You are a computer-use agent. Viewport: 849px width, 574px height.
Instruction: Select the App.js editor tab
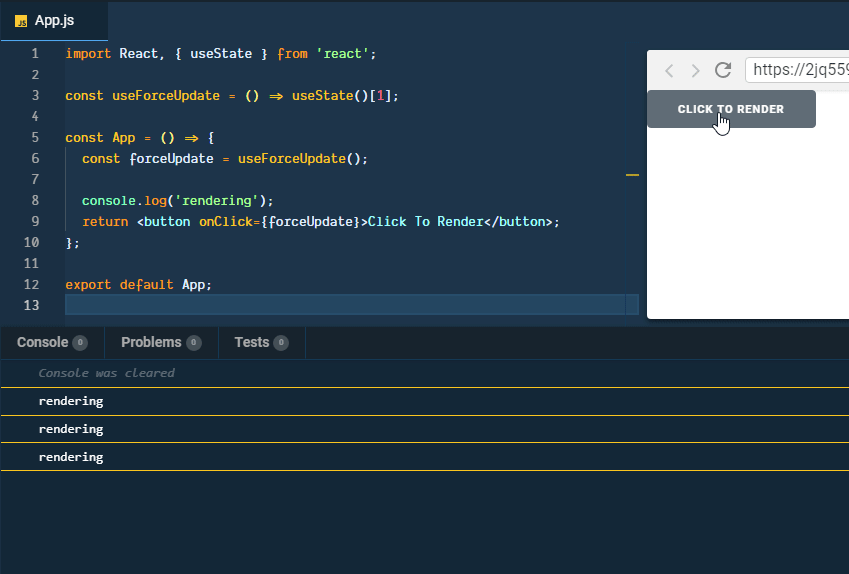click(54, 21)
